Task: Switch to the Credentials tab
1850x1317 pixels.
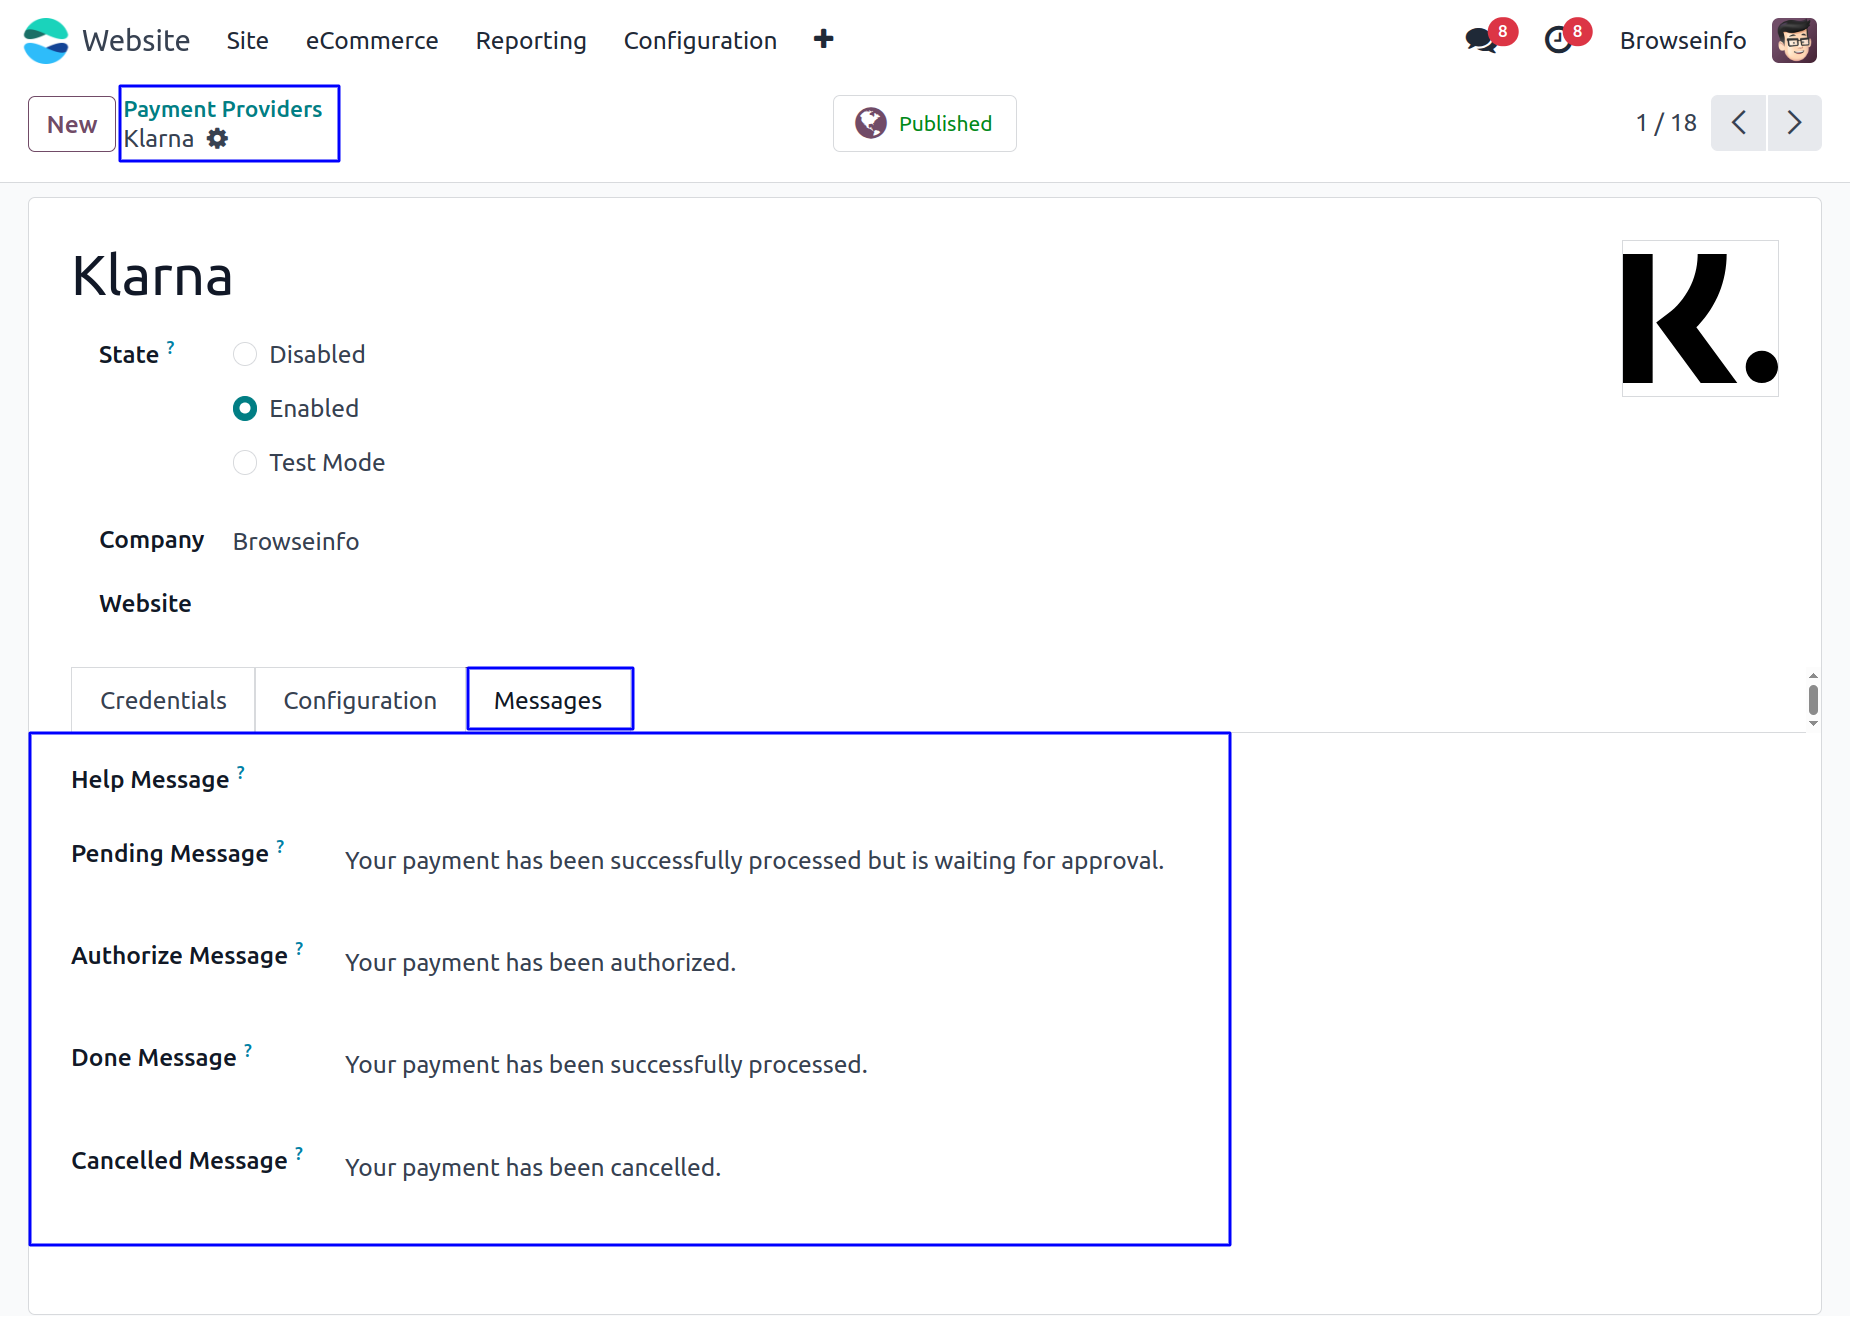Action: (x=163, y=700)
